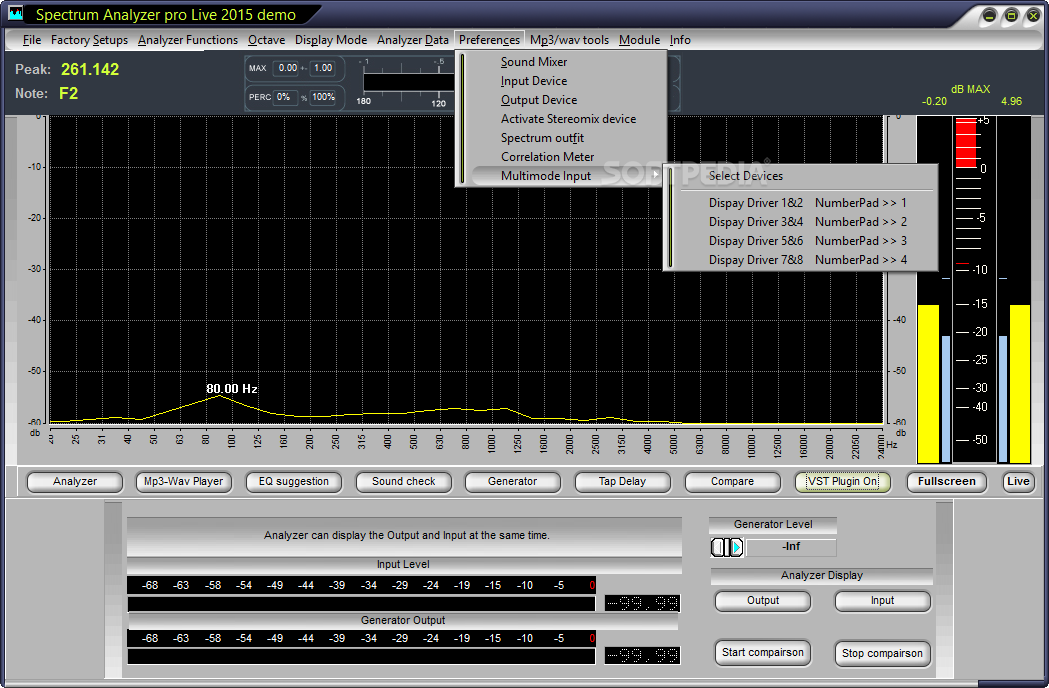Click the Note value F2
This screenshot has height=688, width=1049.
pos(69,93)
